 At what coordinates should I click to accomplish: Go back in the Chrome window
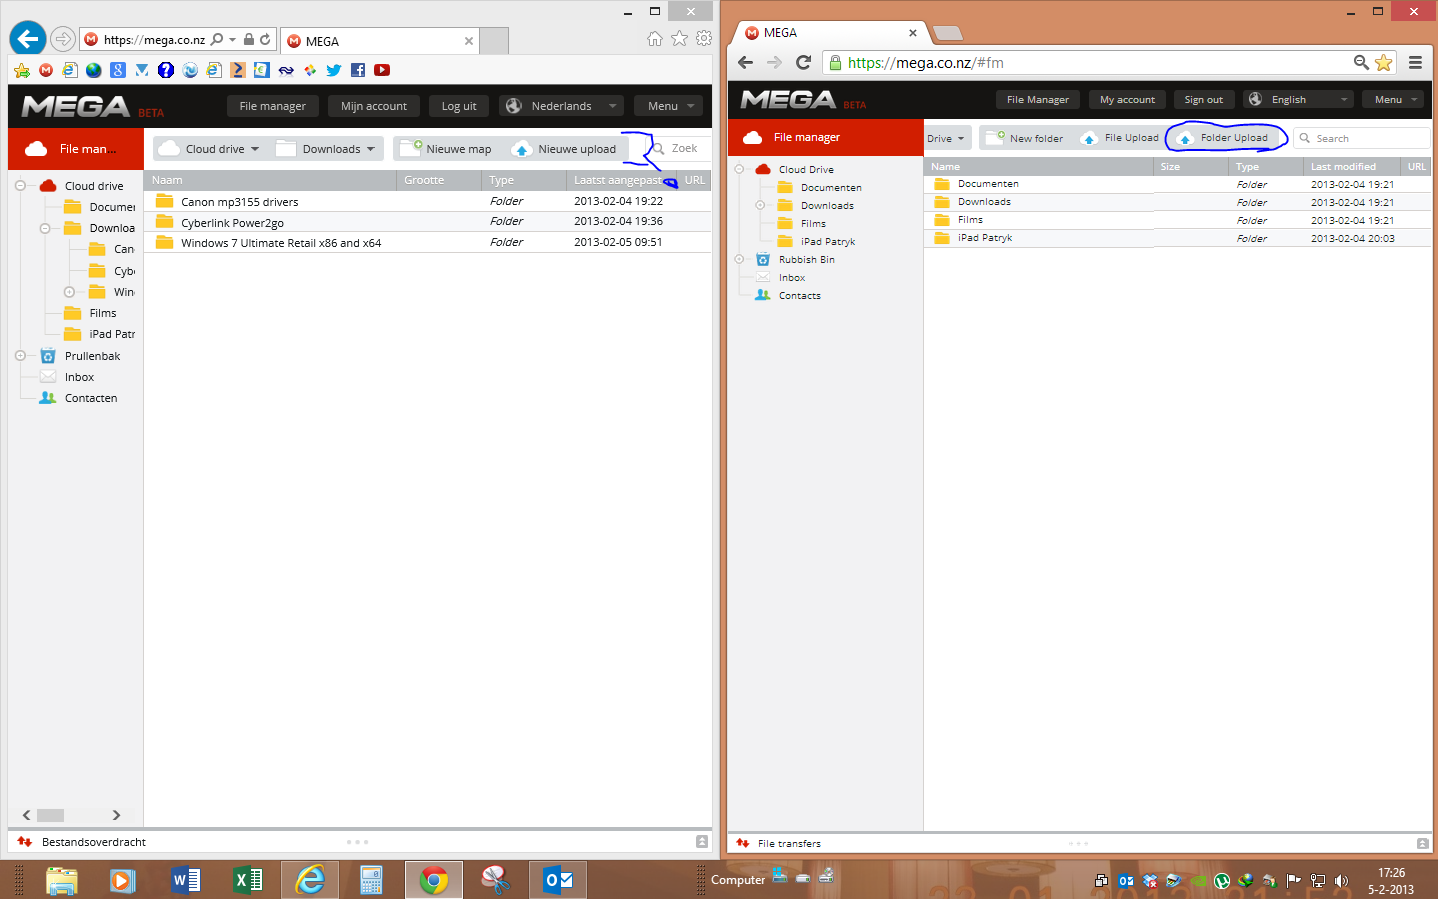coord(745,62)
